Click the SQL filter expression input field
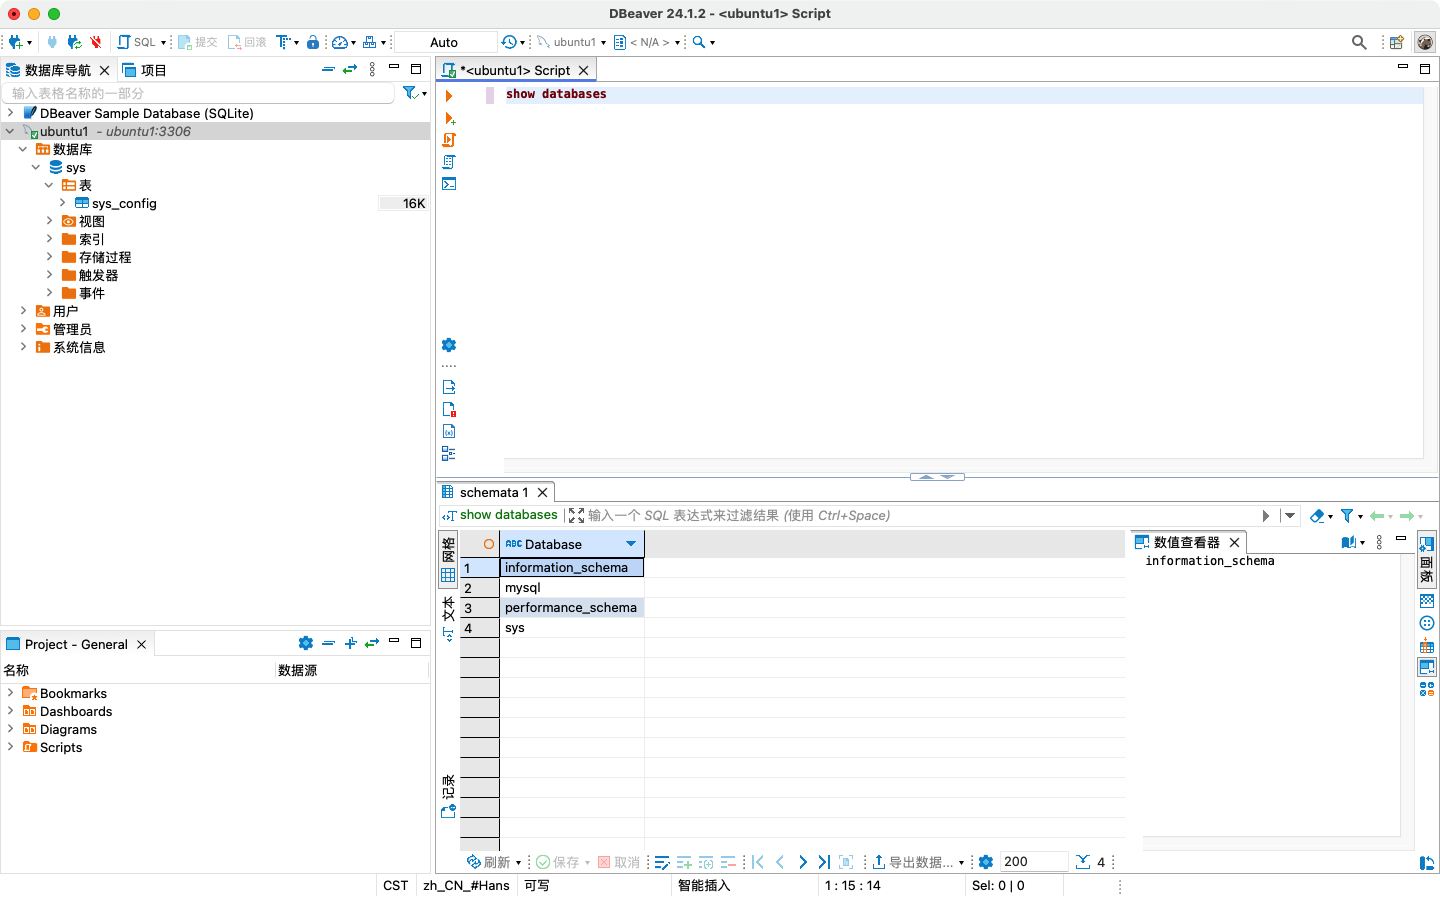 pos(920,516)
